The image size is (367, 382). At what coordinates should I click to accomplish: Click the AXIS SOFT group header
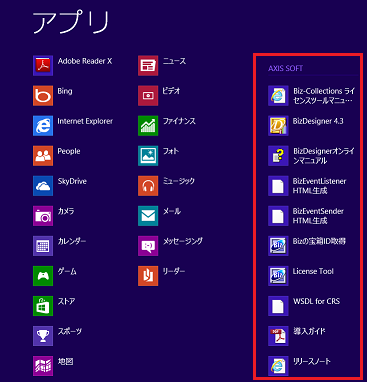286,68
